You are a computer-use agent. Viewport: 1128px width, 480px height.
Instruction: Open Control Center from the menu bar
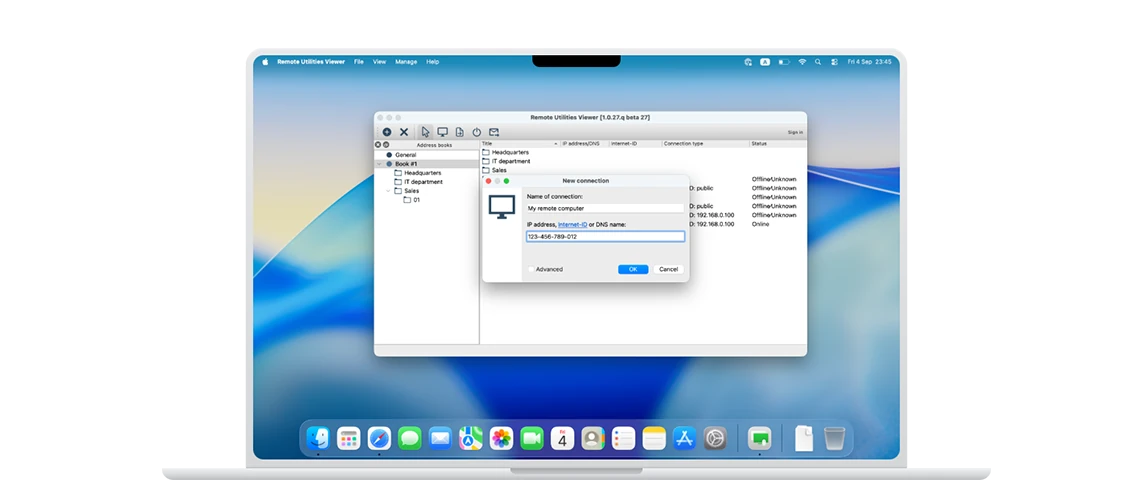click(x=834, y=62)
